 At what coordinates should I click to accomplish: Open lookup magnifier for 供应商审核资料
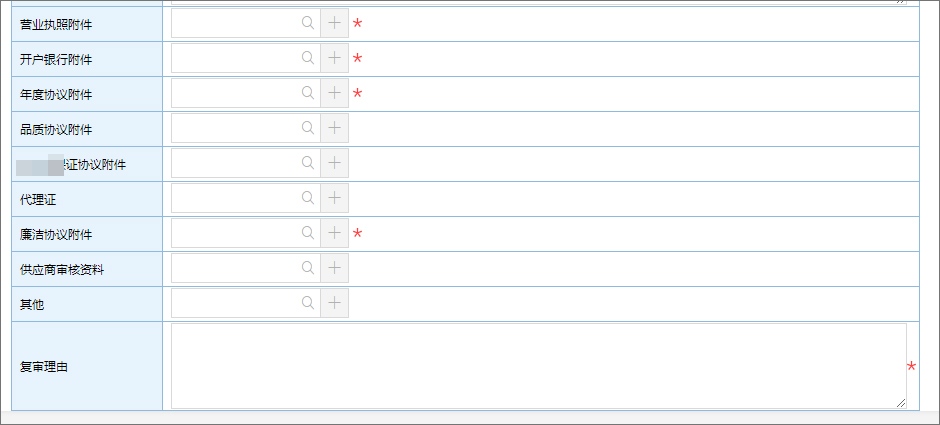click(308, 268)
